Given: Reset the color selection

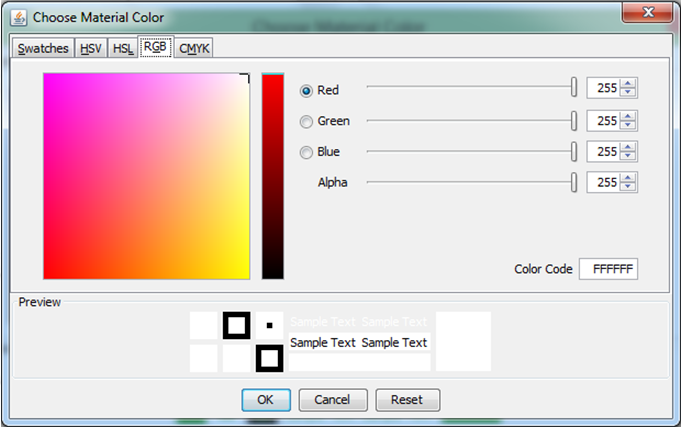Looking at the screenshot, I should (x=407, y=400).
